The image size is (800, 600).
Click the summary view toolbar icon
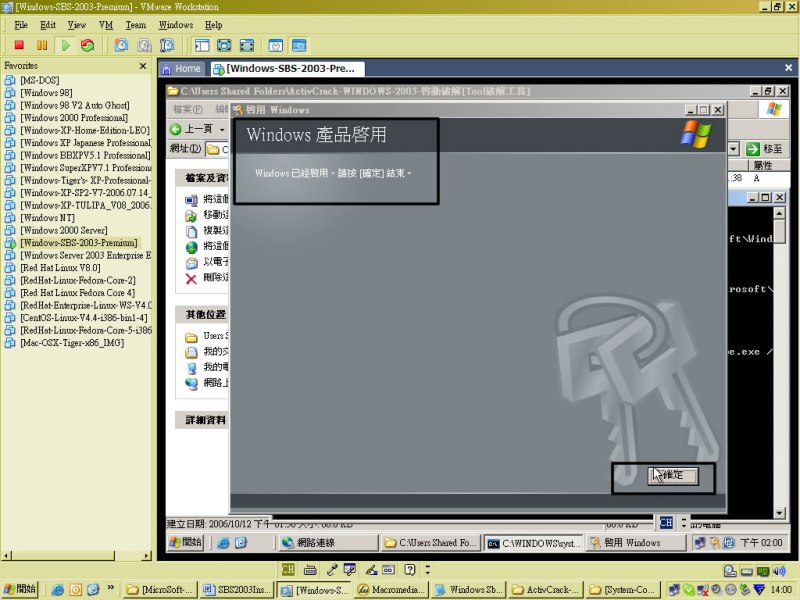tap(276, 45)
